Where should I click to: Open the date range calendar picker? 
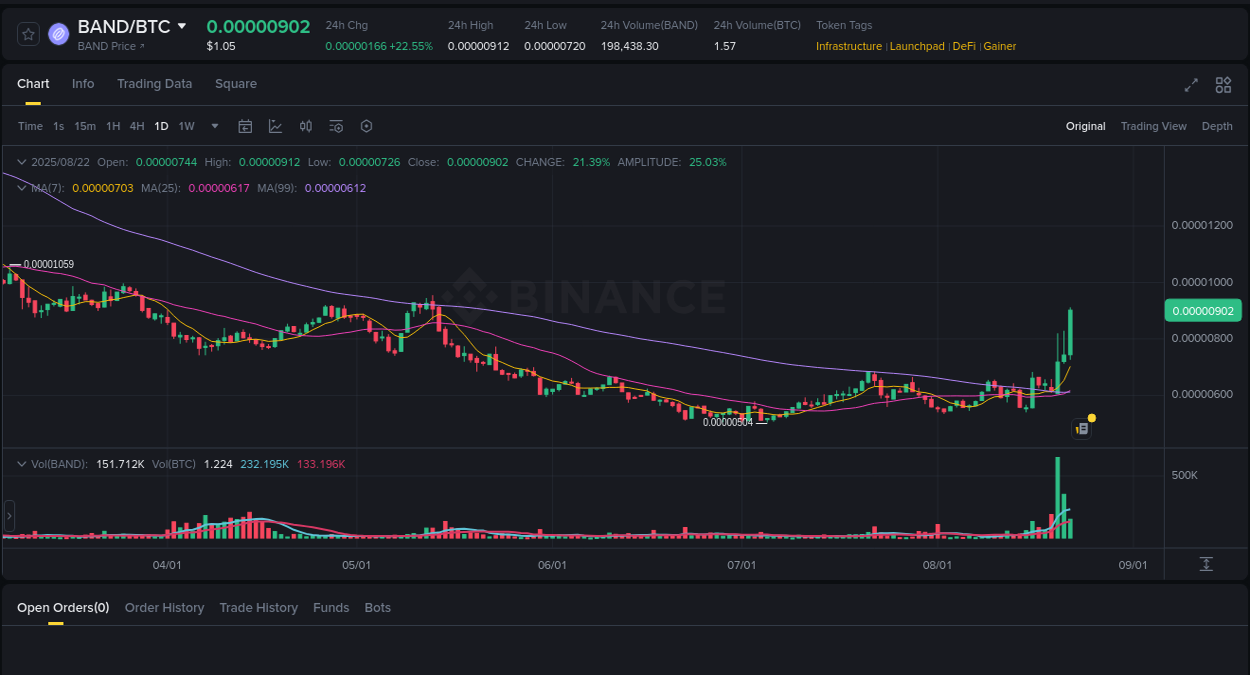coord(245,126)
